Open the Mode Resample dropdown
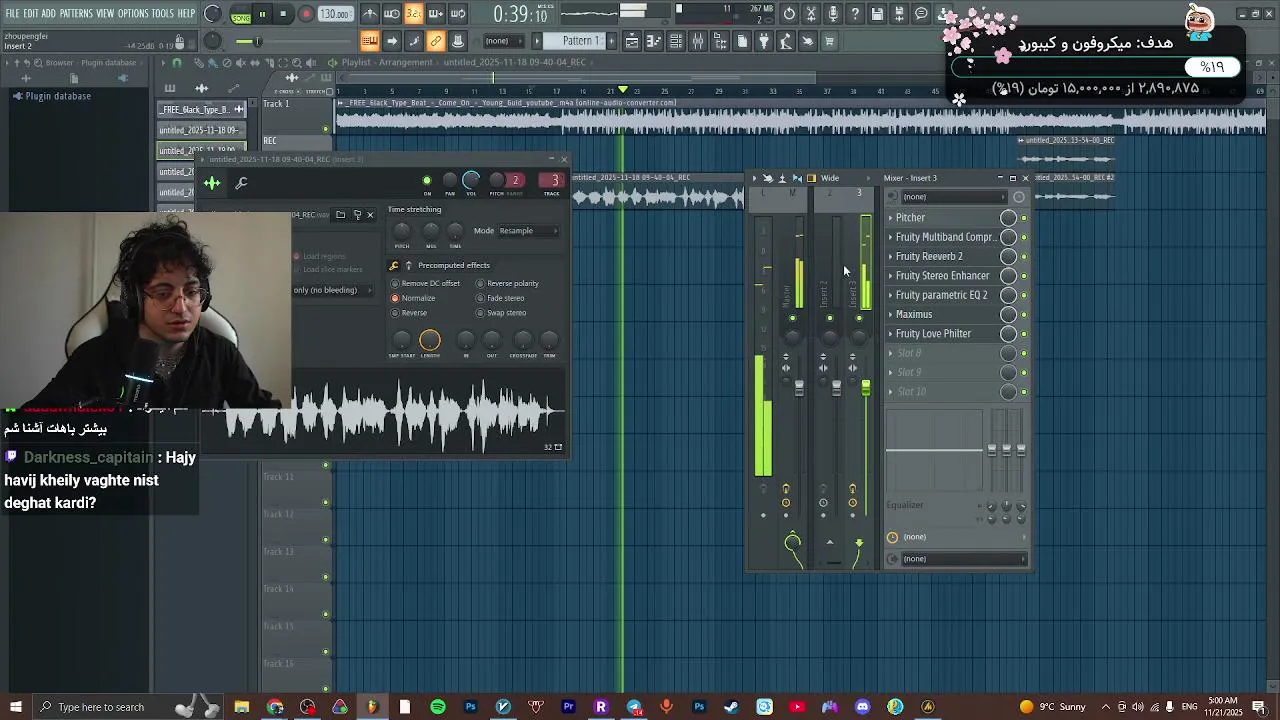Viewport: 1280px width, 720px height. [528, 231]
